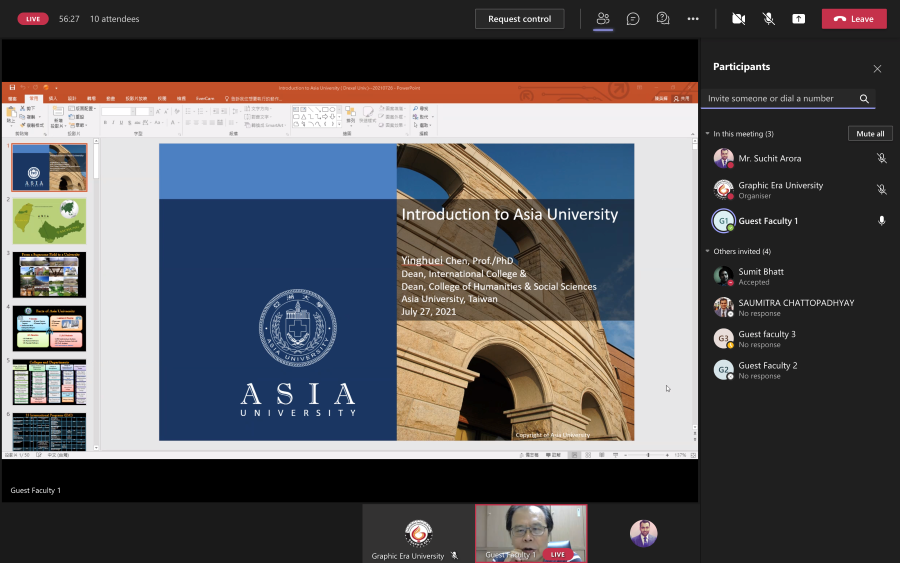The height and width of the screenshot is (563, 900).
Task: Open the Select dropdown in editing group
Action: 422,125
